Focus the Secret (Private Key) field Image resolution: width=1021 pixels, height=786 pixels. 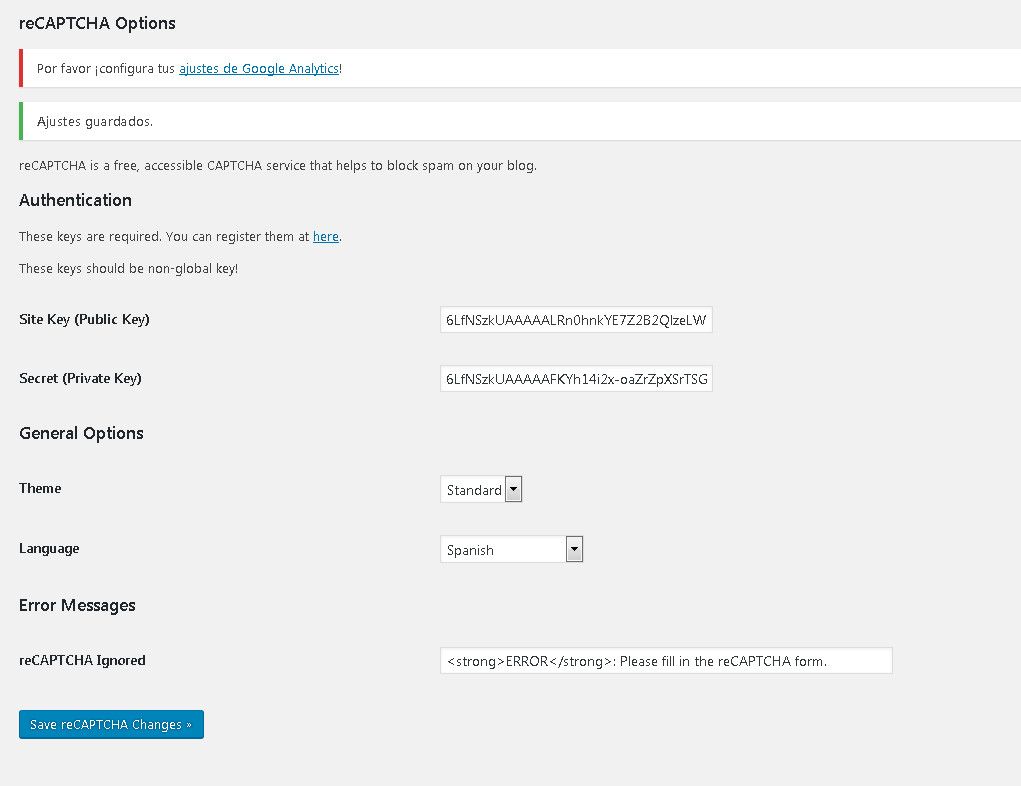[576, 379]
